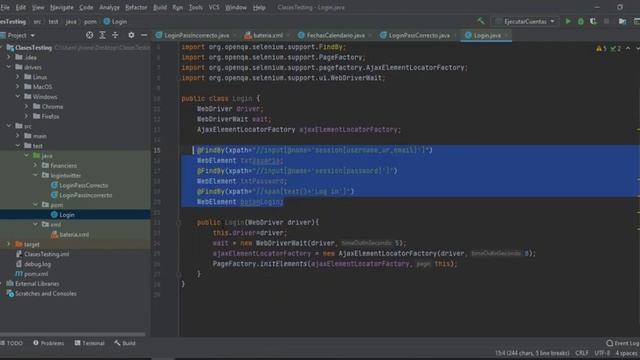Open the Build menu
Screen dimensions: 640x360
[x=160, y=7]
